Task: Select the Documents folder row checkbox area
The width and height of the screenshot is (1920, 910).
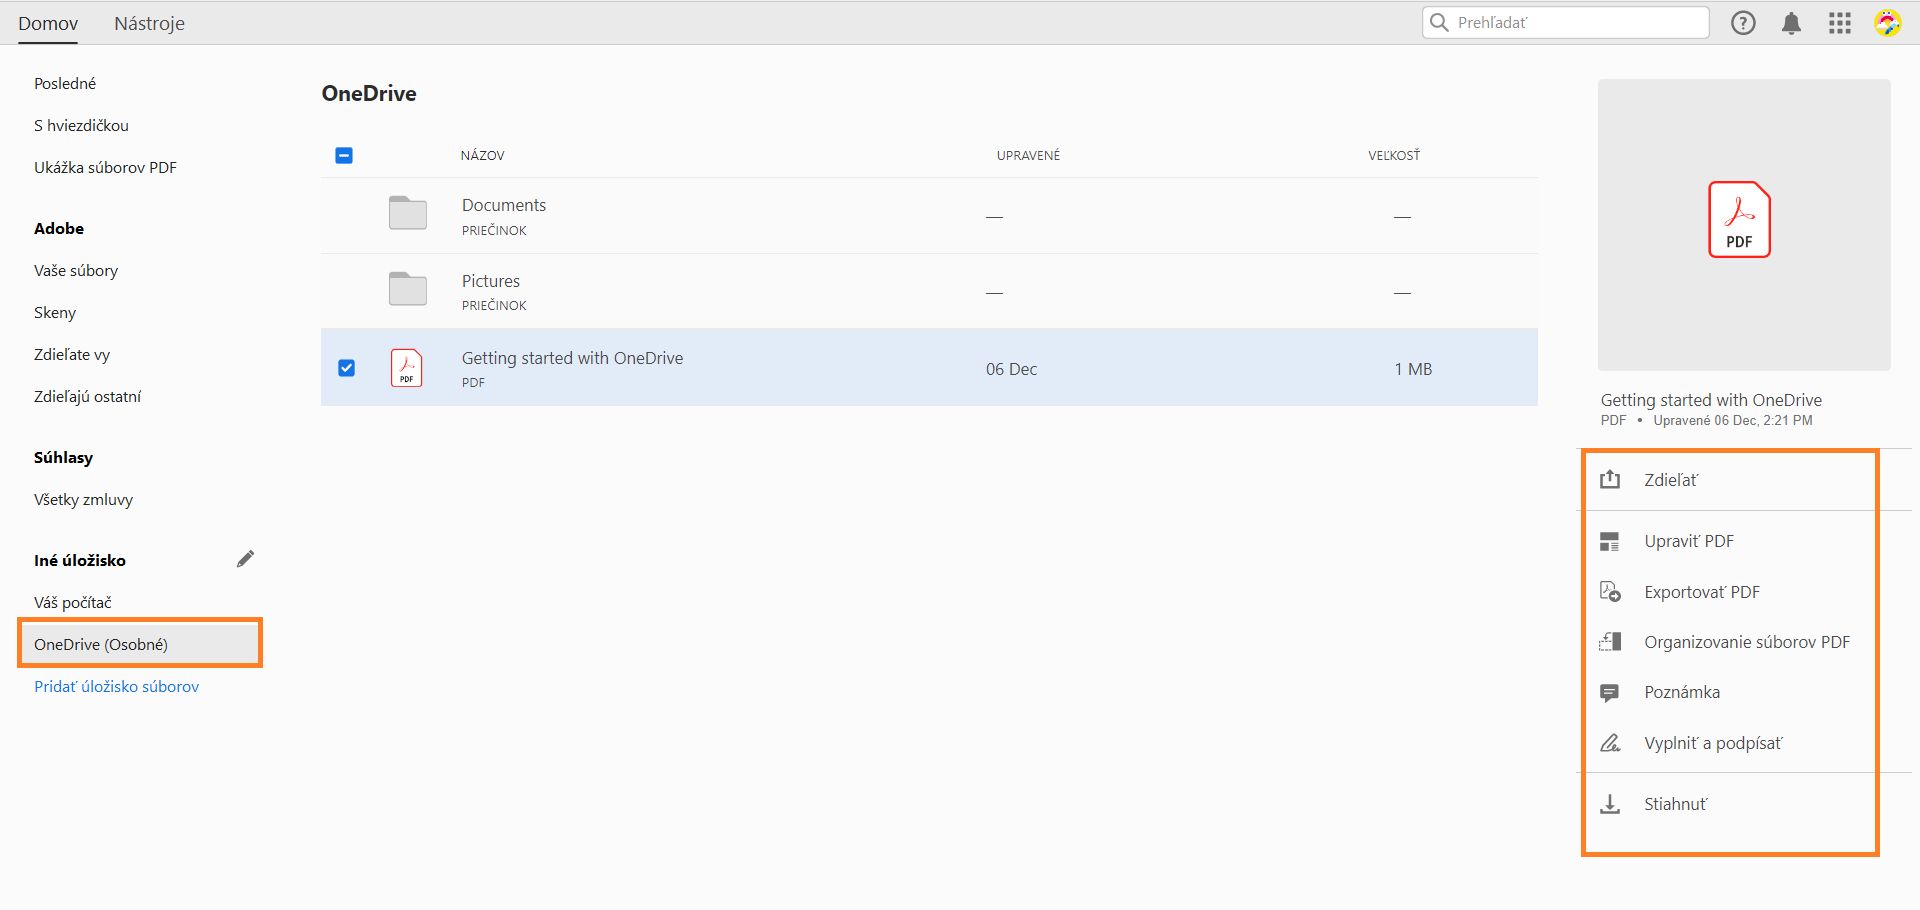Action: [347, 215]
